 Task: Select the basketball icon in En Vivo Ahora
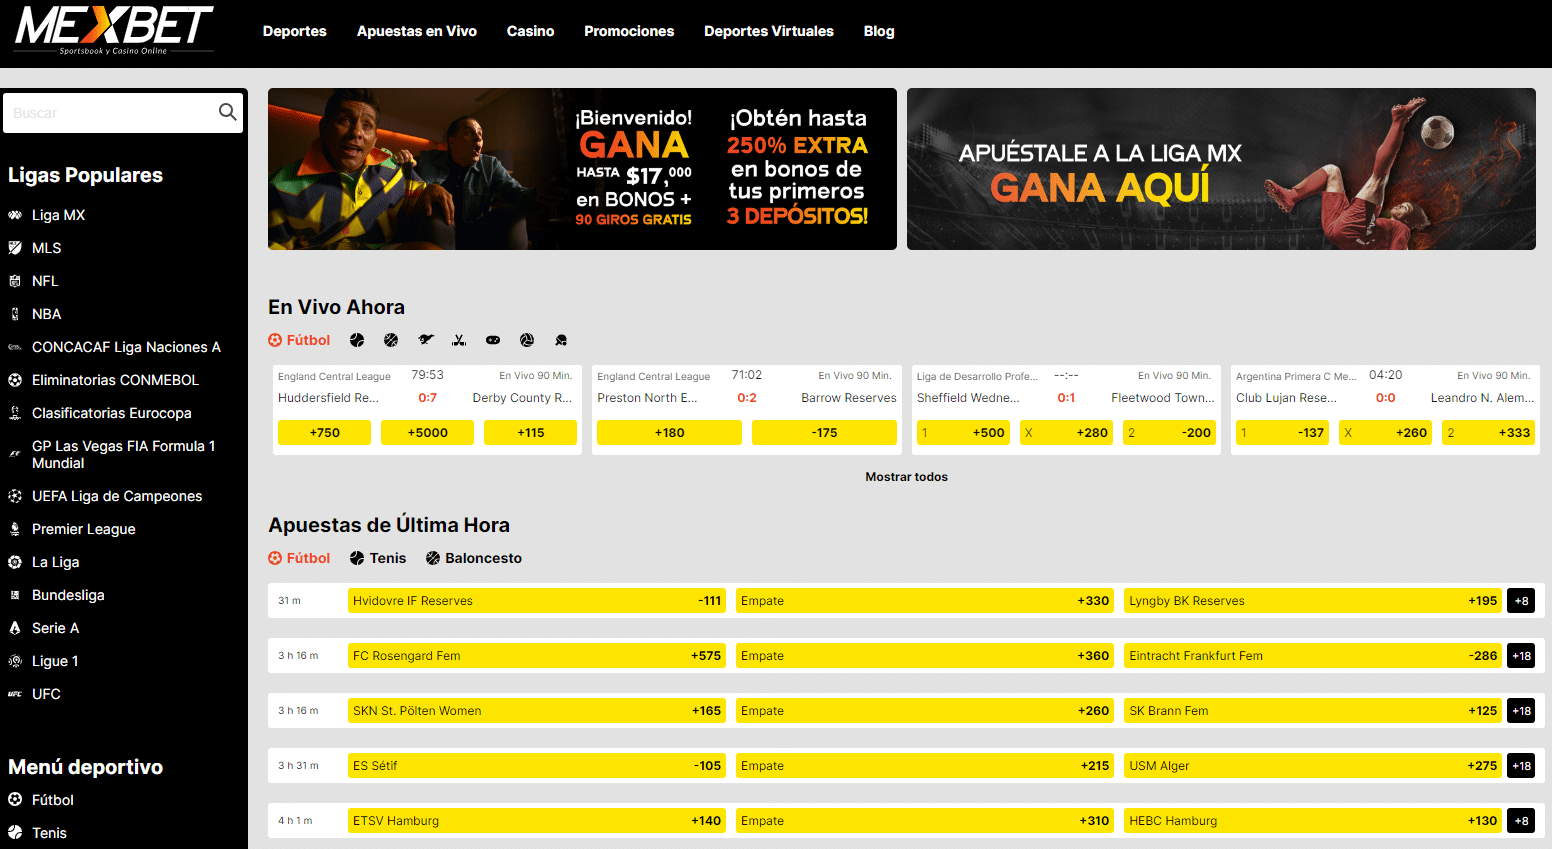click(x=391, y=340)
